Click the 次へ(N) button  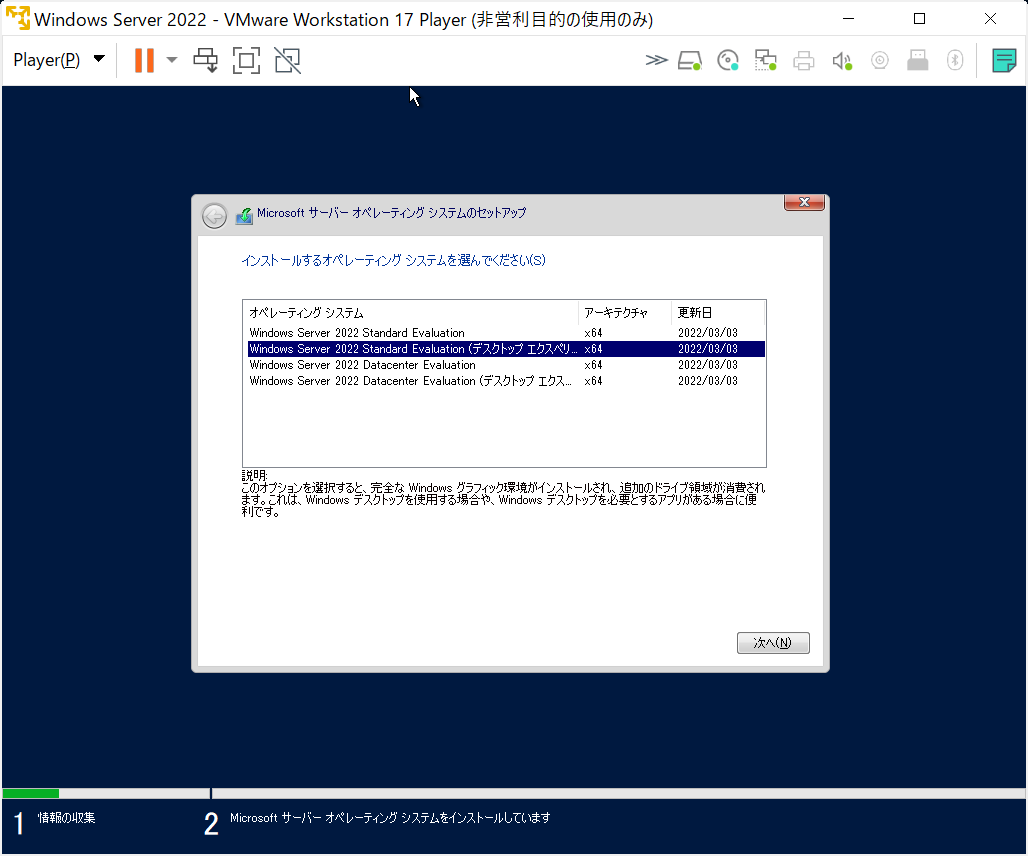tap(773, 642)
